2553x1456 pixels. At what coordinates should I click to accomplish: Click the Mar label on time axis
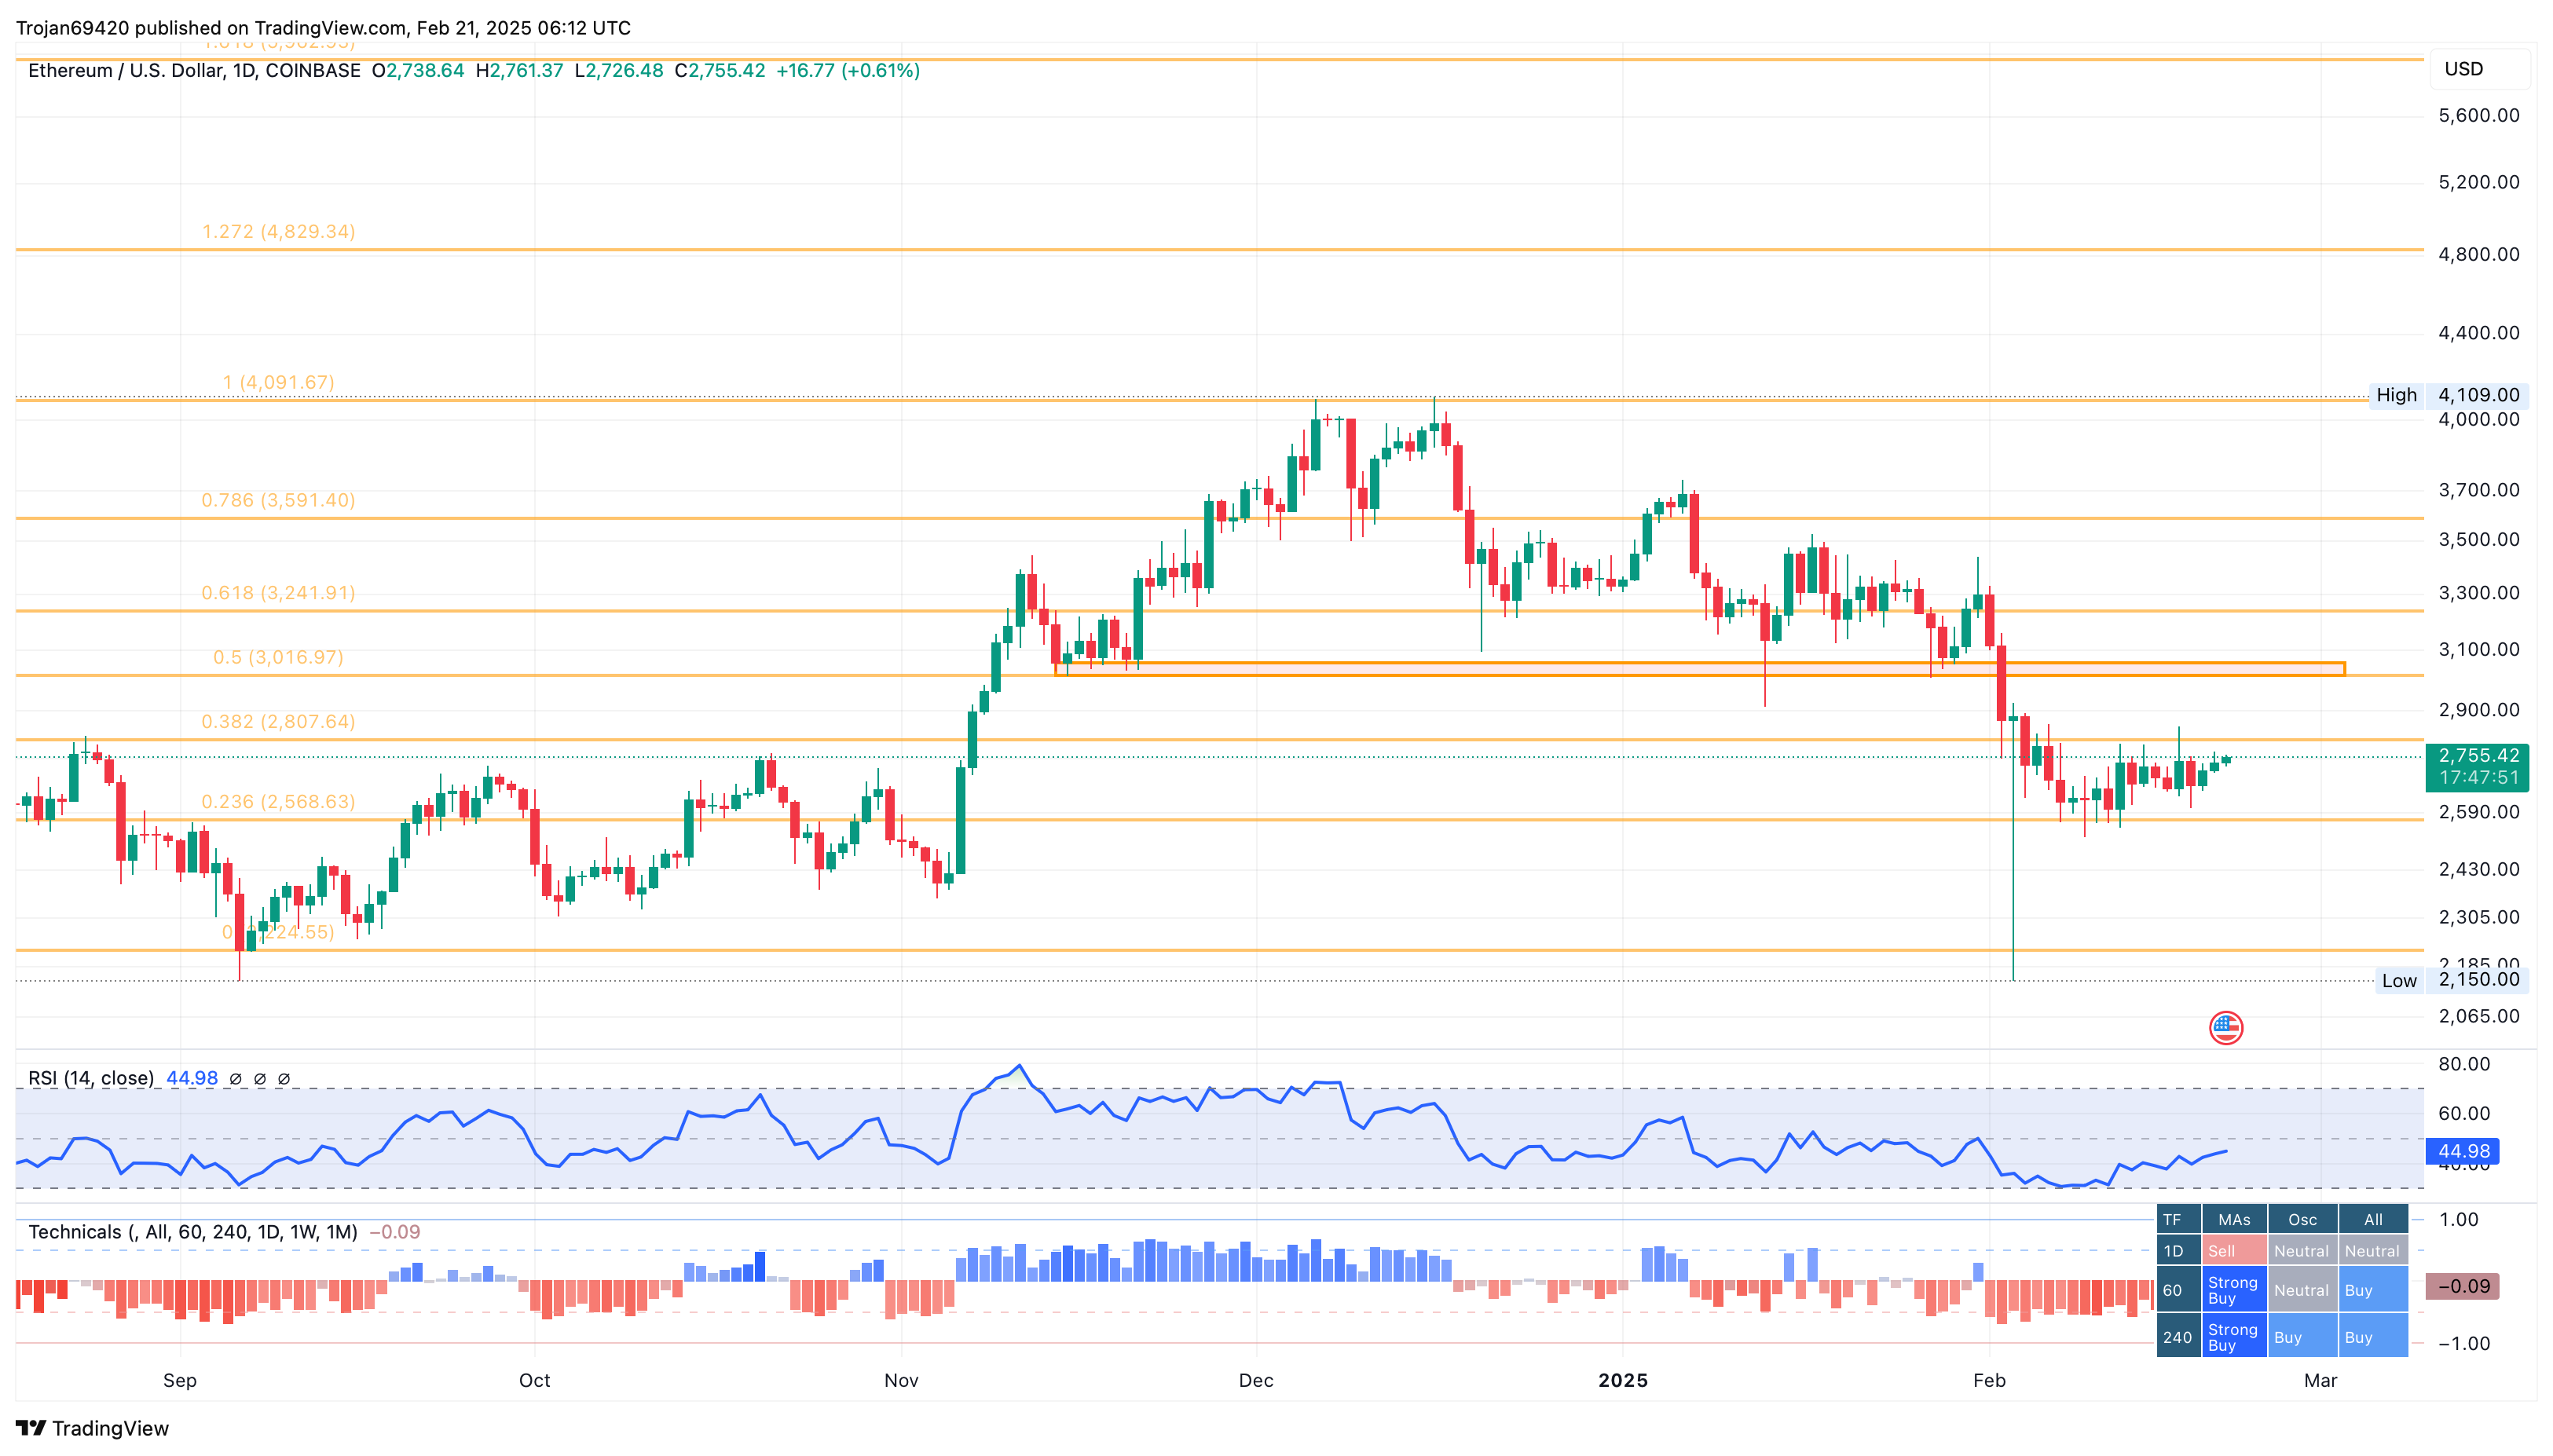click(2320, 1380)
